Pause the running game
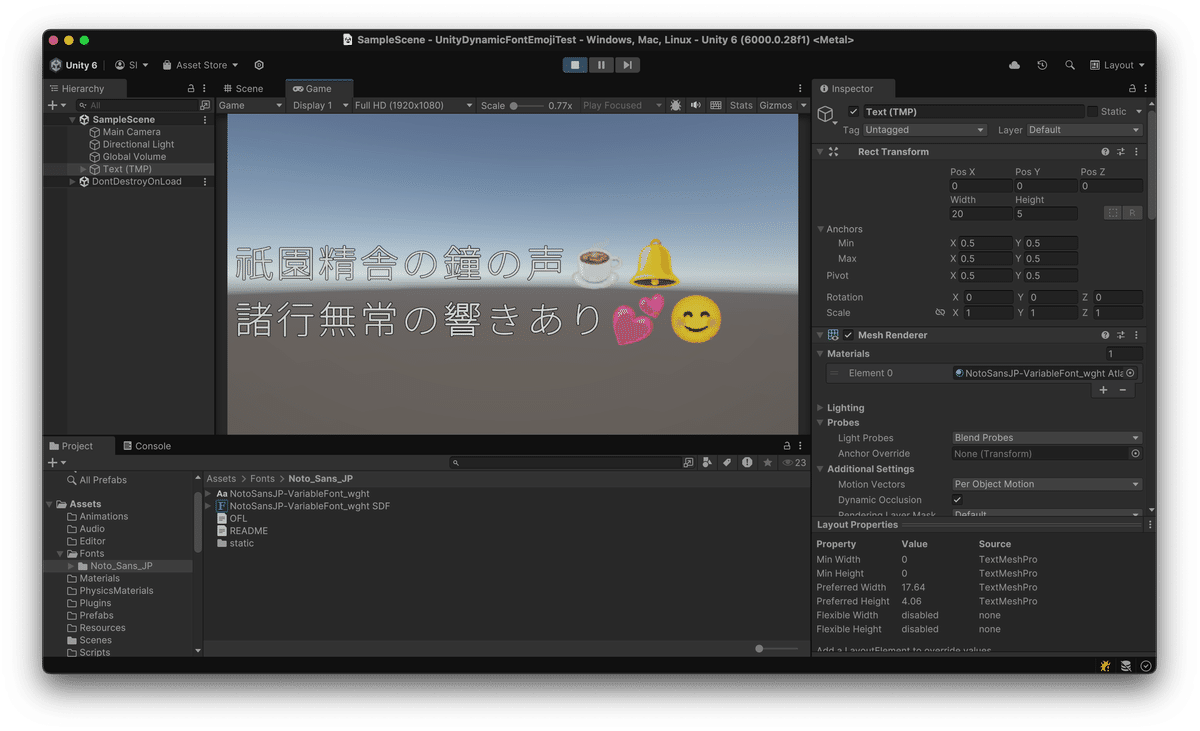The width and height of the screenshot is (1200, 731). 601,65
